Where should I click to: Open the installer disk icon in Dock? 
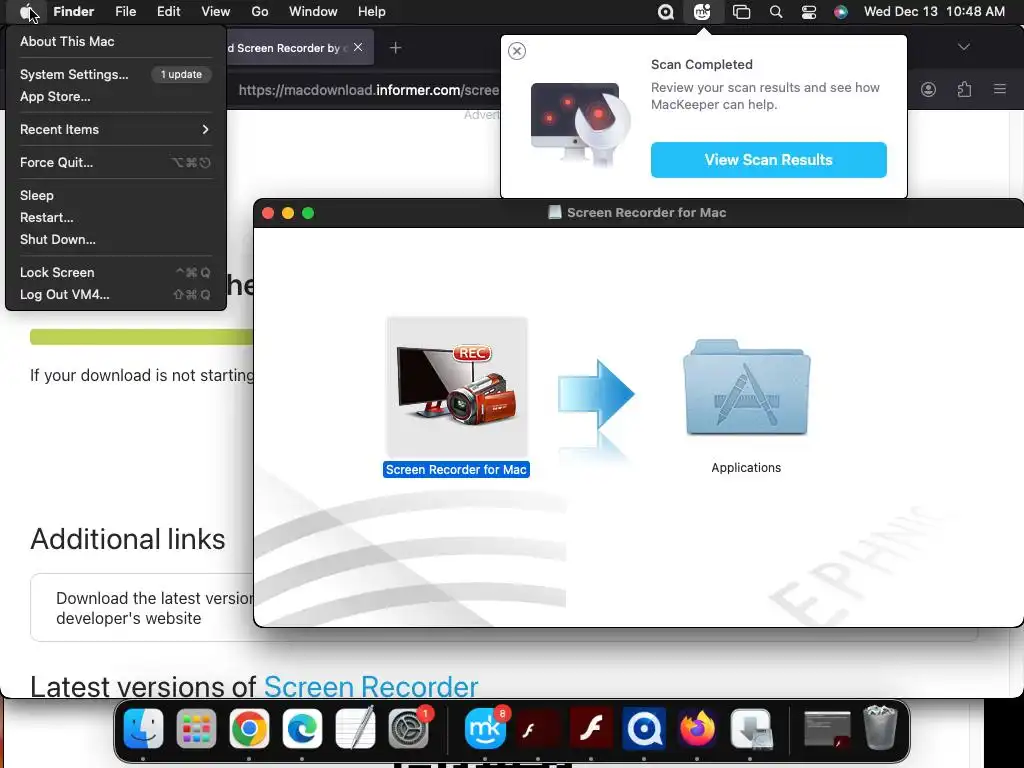(x=750, y=728)
